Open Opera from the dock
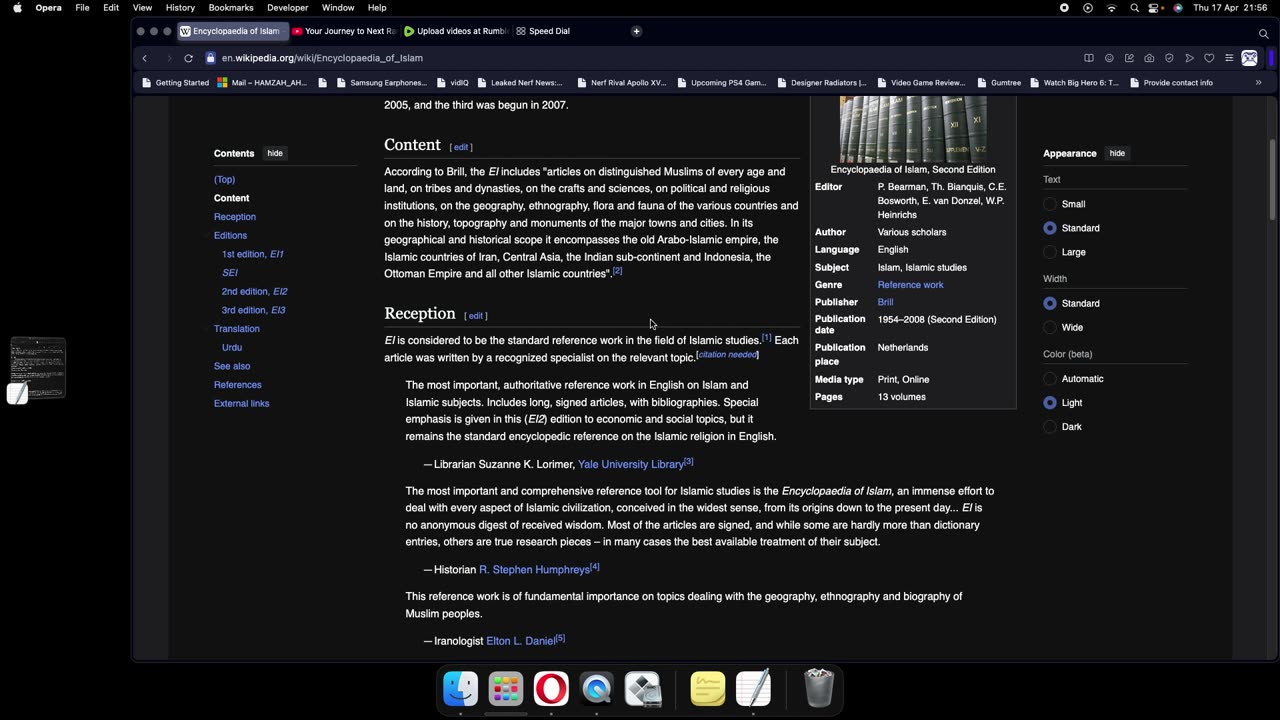This screenshot has width=1280, height=720. pyautogui.click(x=551, y=688)
